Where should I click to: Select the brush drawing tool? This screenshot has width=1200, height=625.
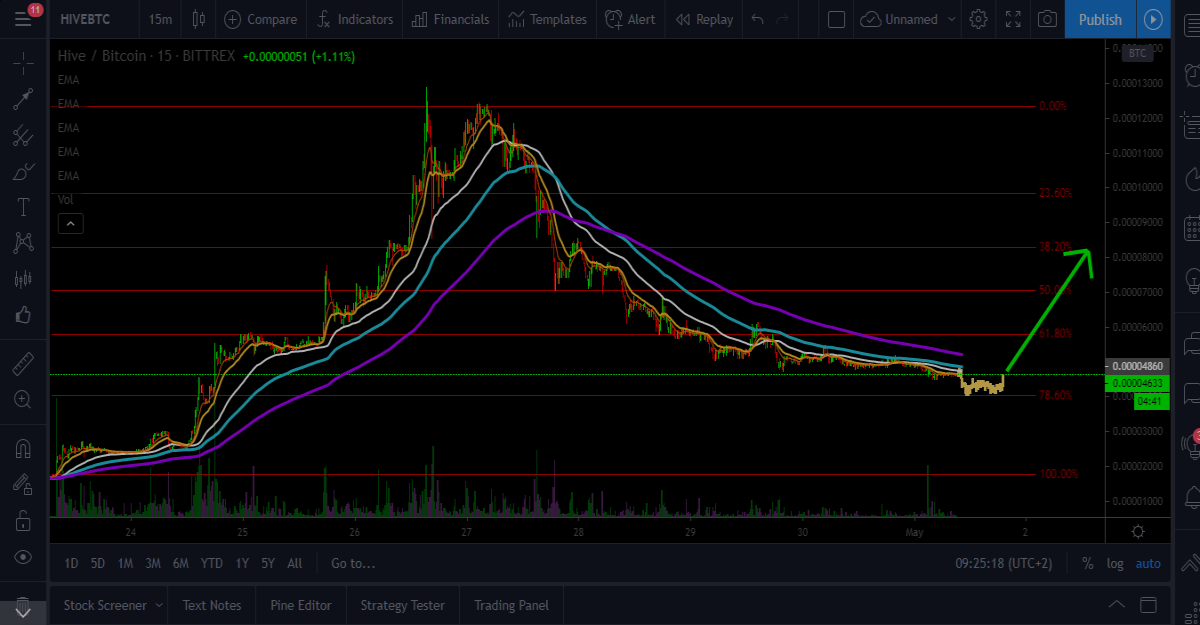(x=24, y=172)
